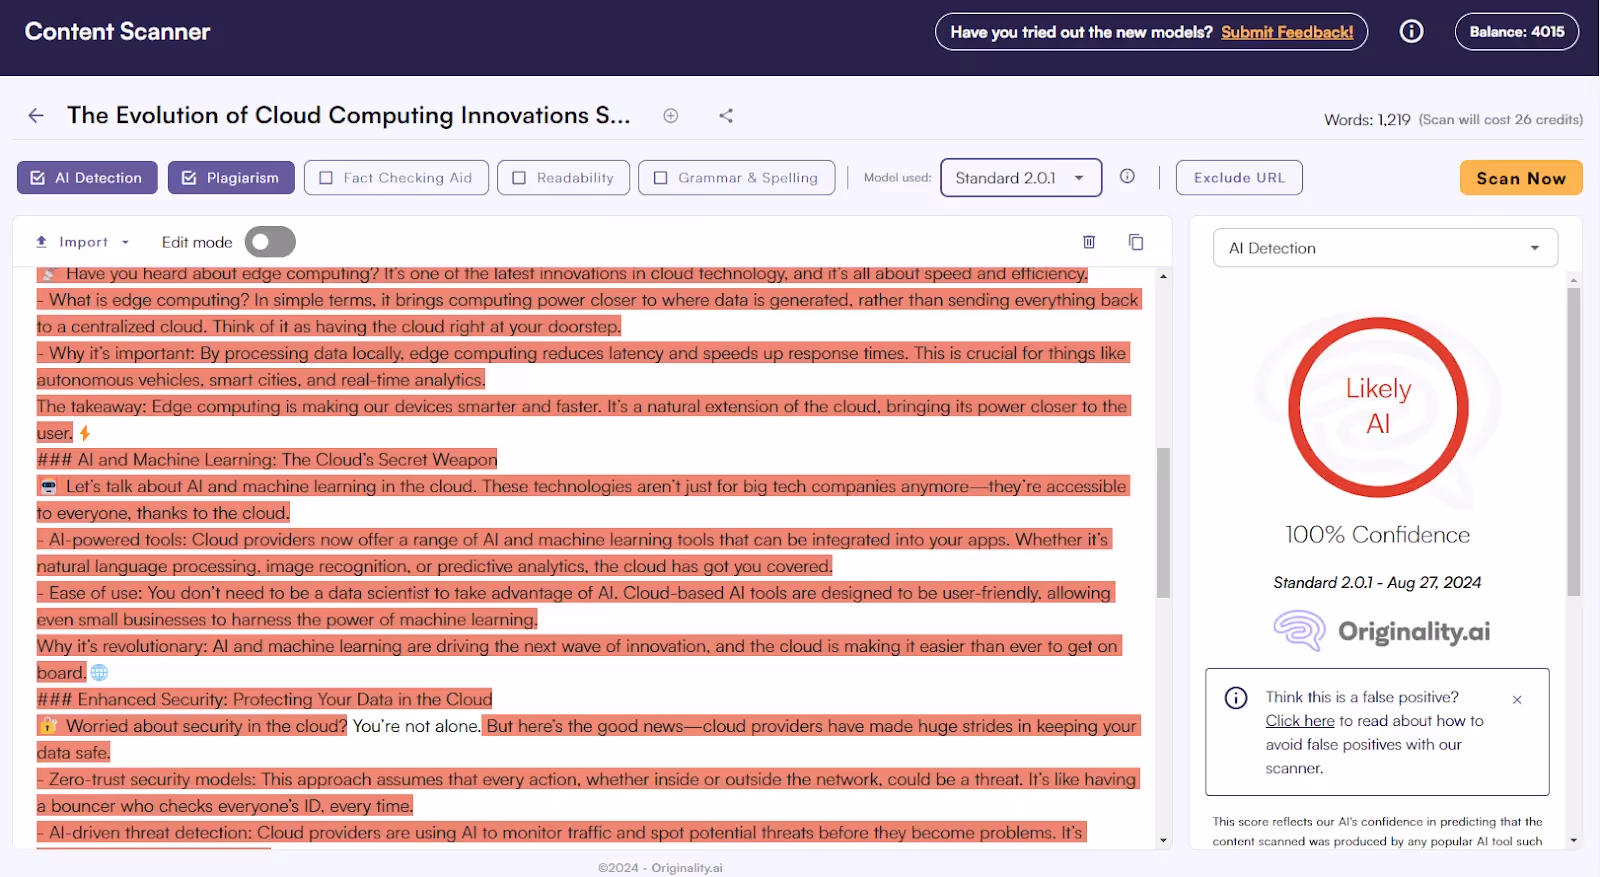The height and width of the screenshot is (877, 1600).
Task: Open the Standard 2.0.1 model dropdown
Action: tap(1021, 178)
